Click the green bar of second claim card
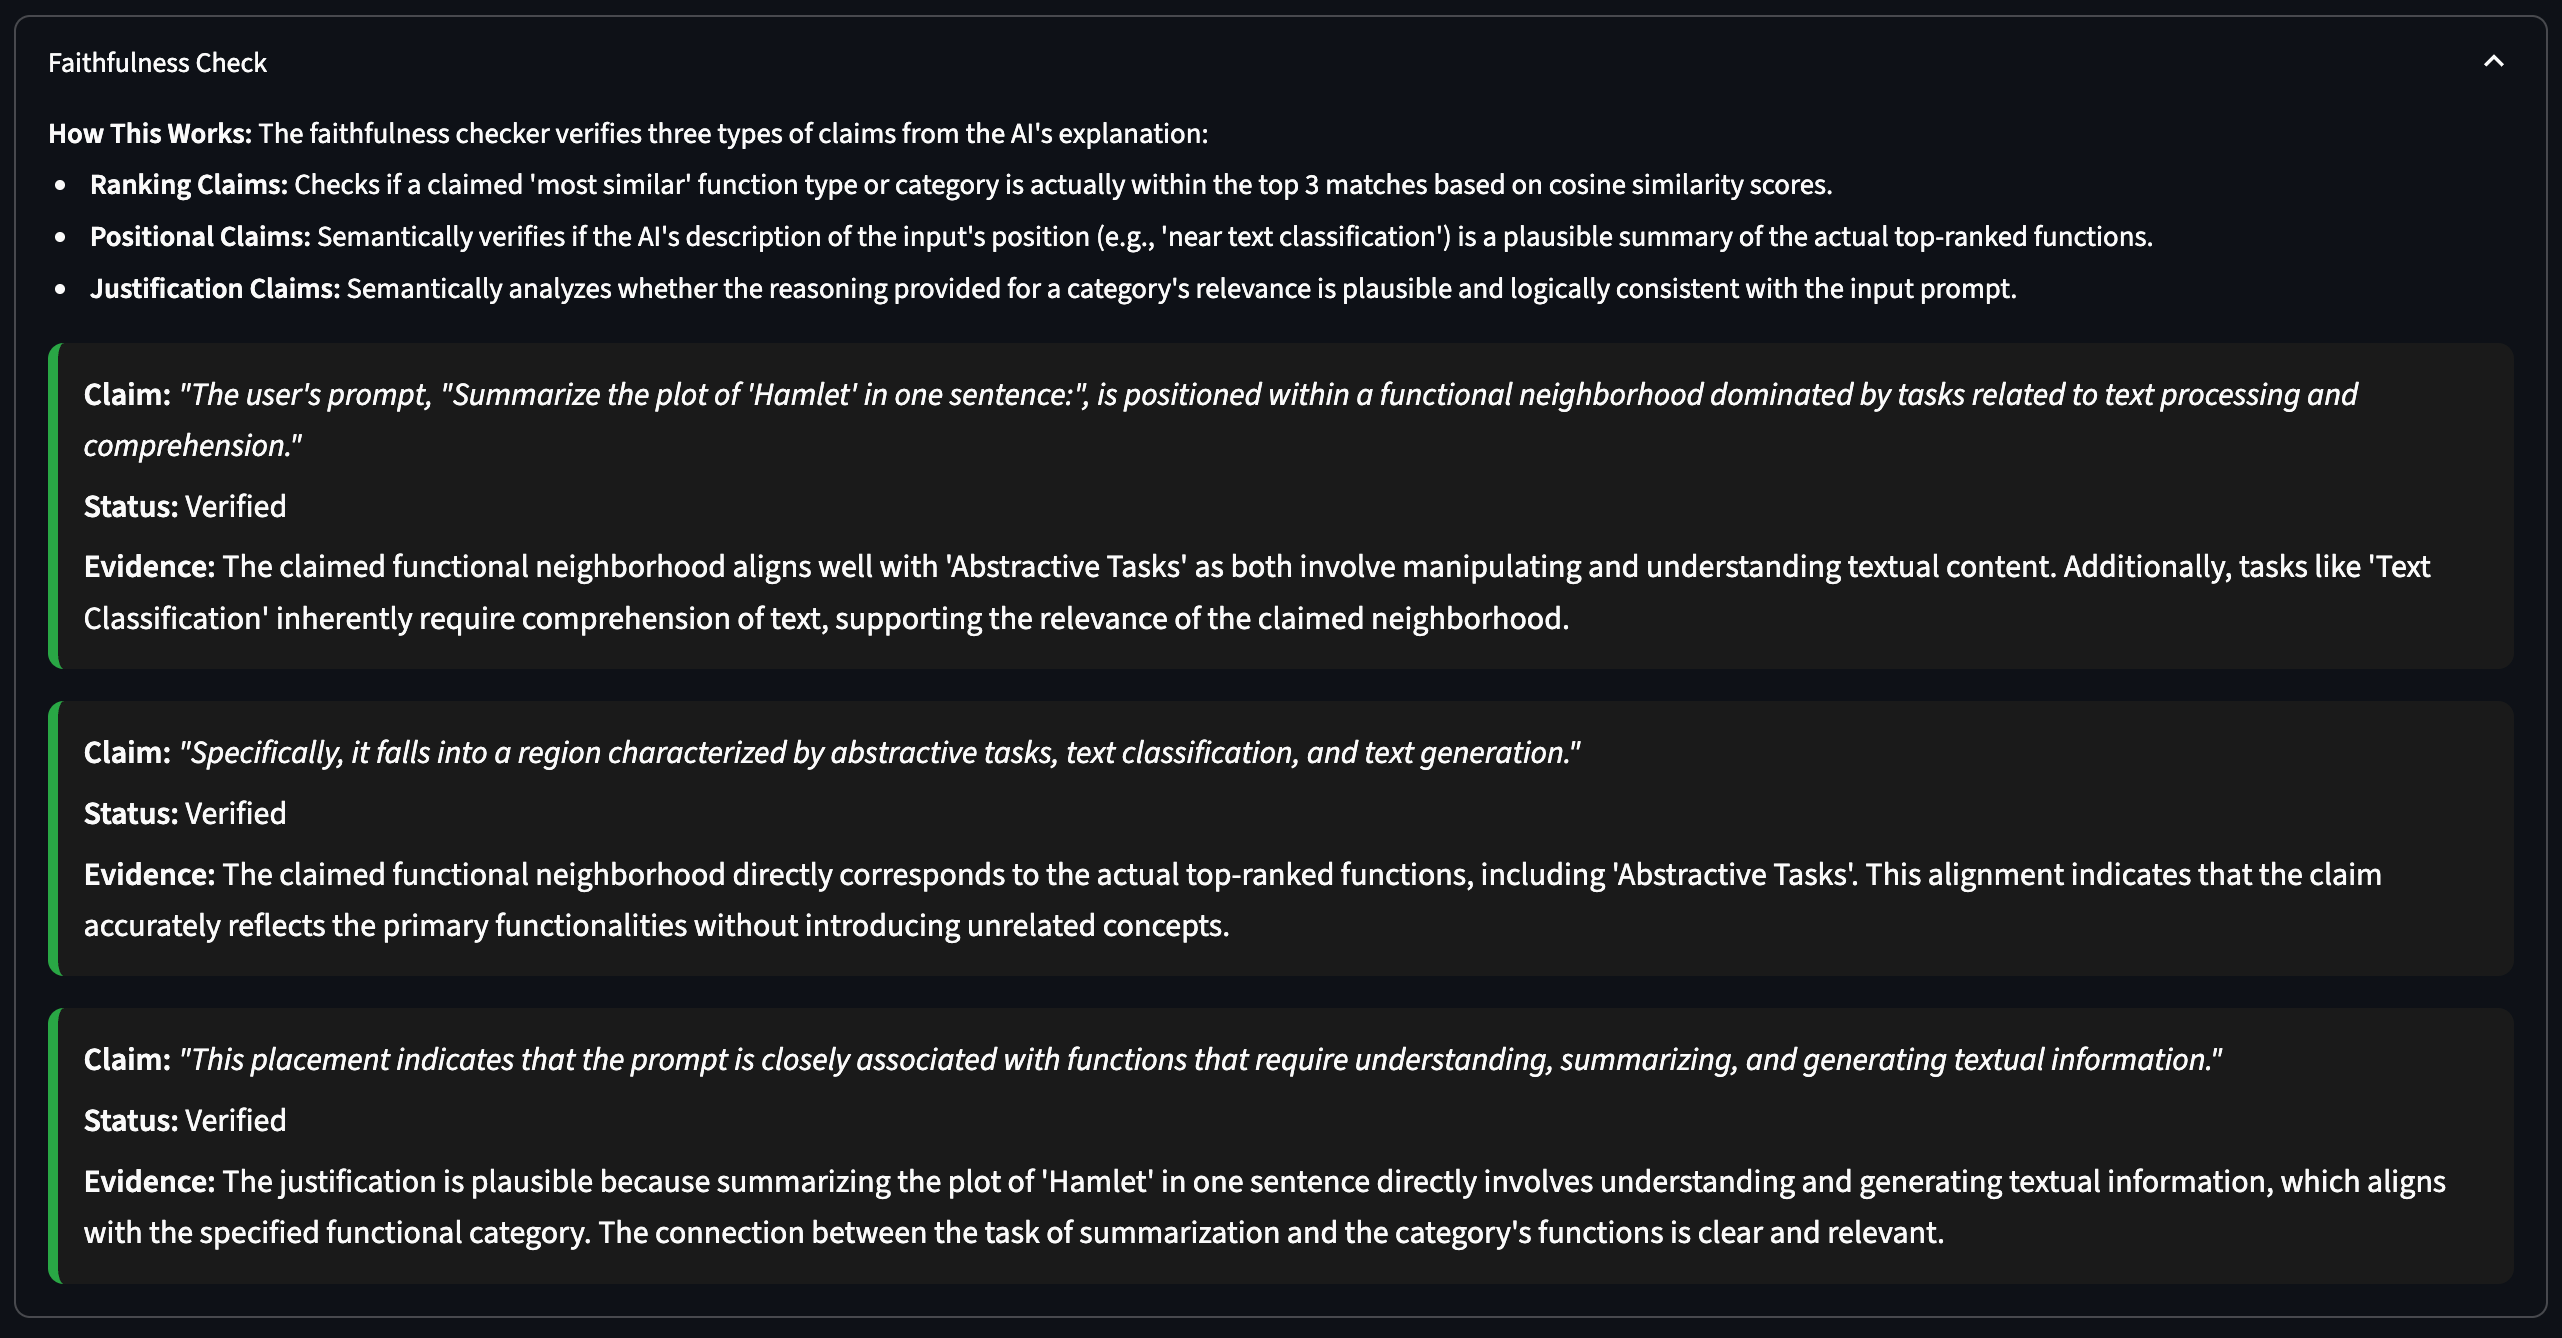The image size is (2562, 1338). 54,838
